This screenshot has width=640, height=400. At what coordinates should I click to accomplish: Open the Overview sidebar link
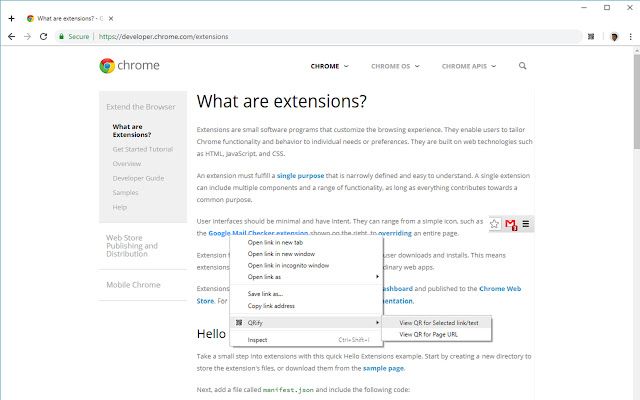pos(127,164)
